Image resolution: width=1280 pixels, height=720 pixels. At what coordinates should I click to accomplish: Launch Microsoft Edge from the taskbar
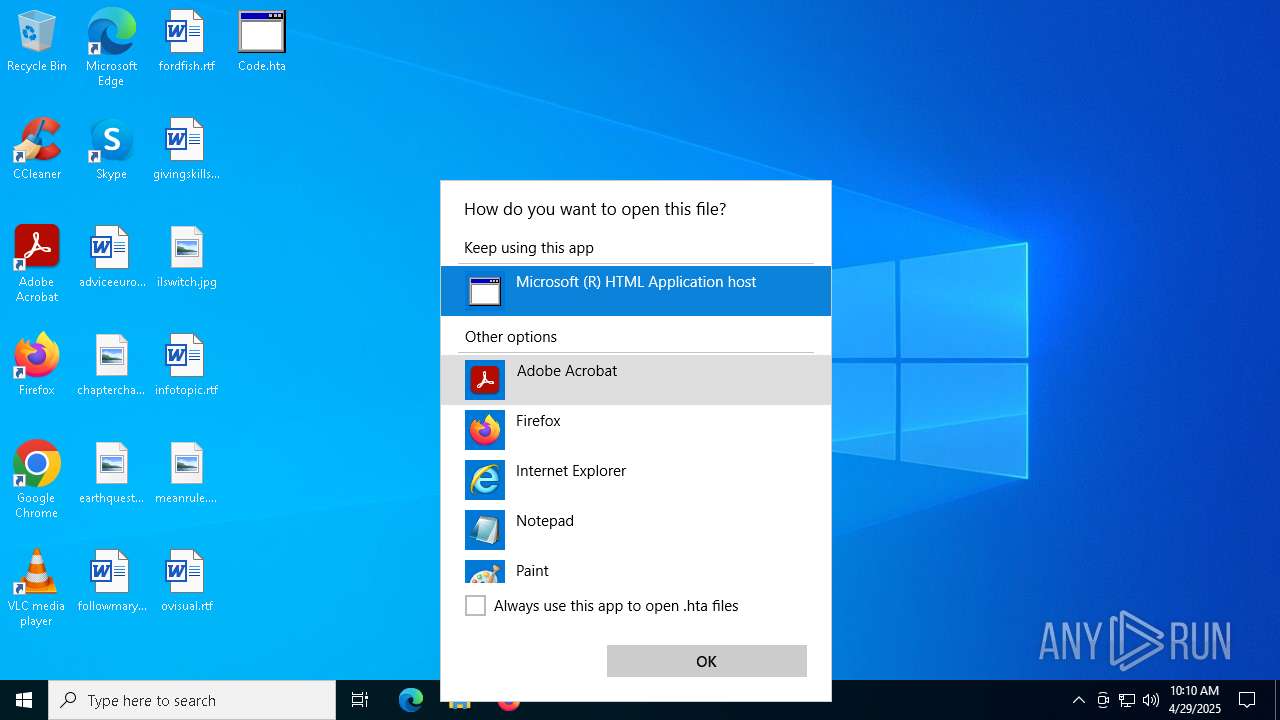(411, 700)
